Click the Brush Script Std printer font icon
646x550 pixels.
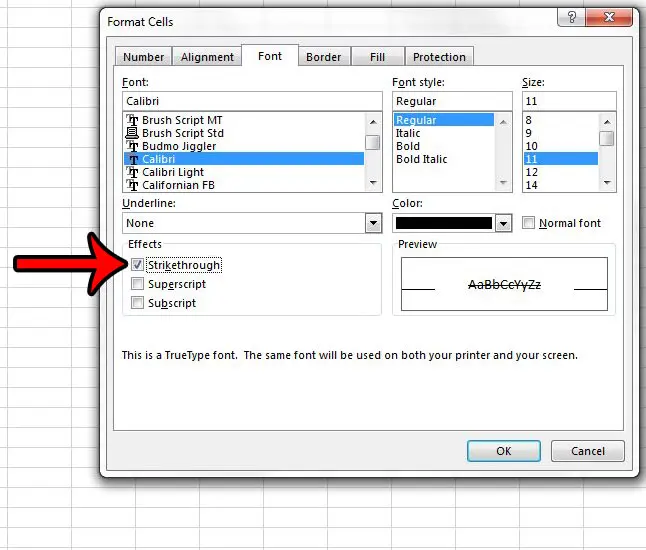[132, 133]
